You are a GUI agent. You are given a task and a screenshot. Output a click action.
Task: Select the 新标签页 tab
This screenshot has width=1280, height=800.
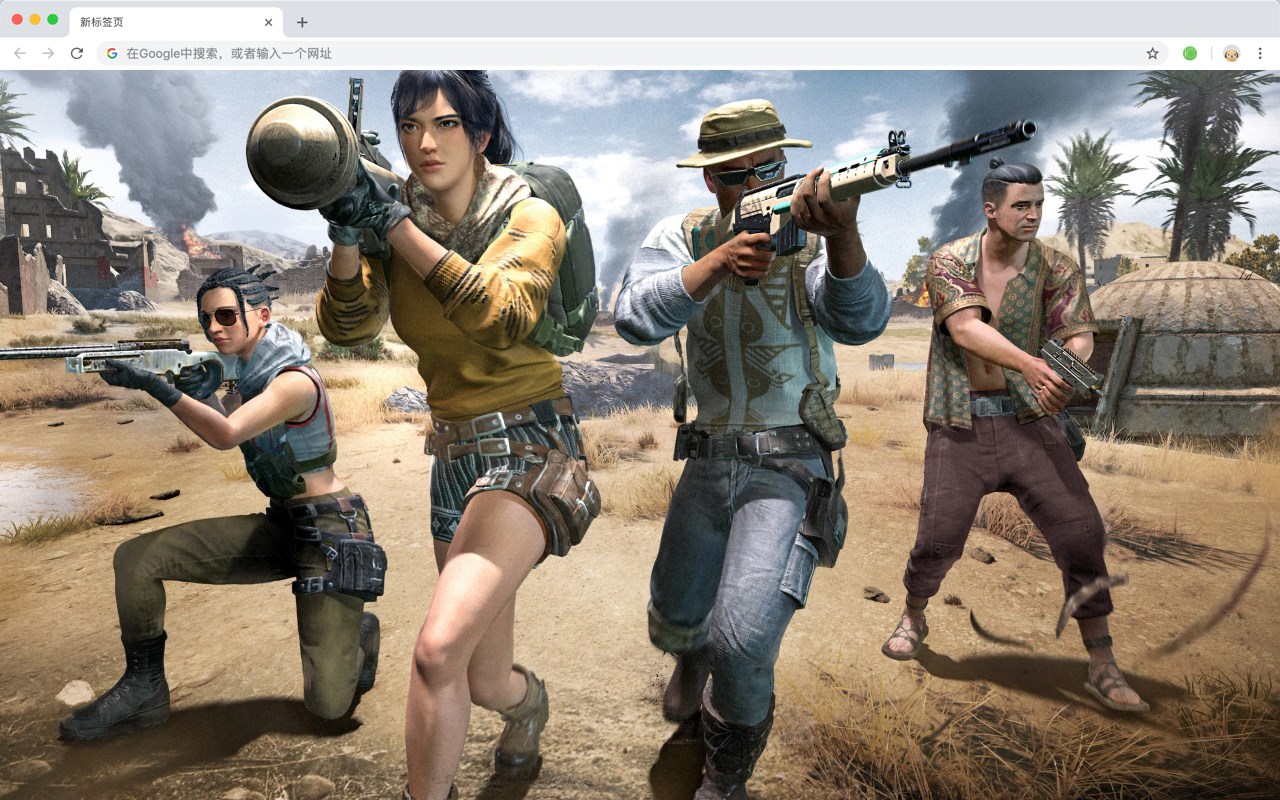click(x=176, y=22)
